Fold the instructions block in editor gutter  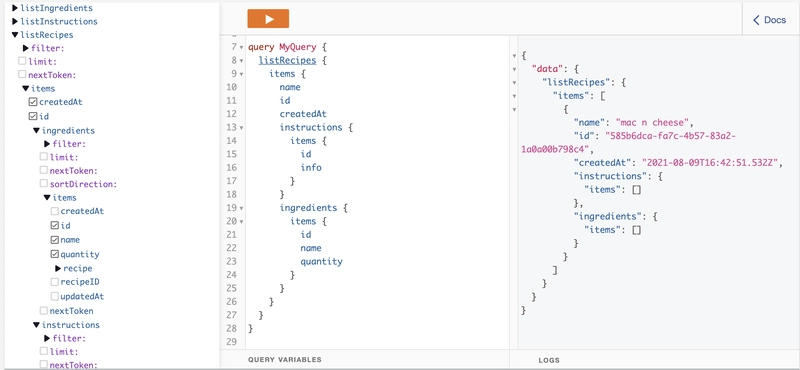click(241, 128)
